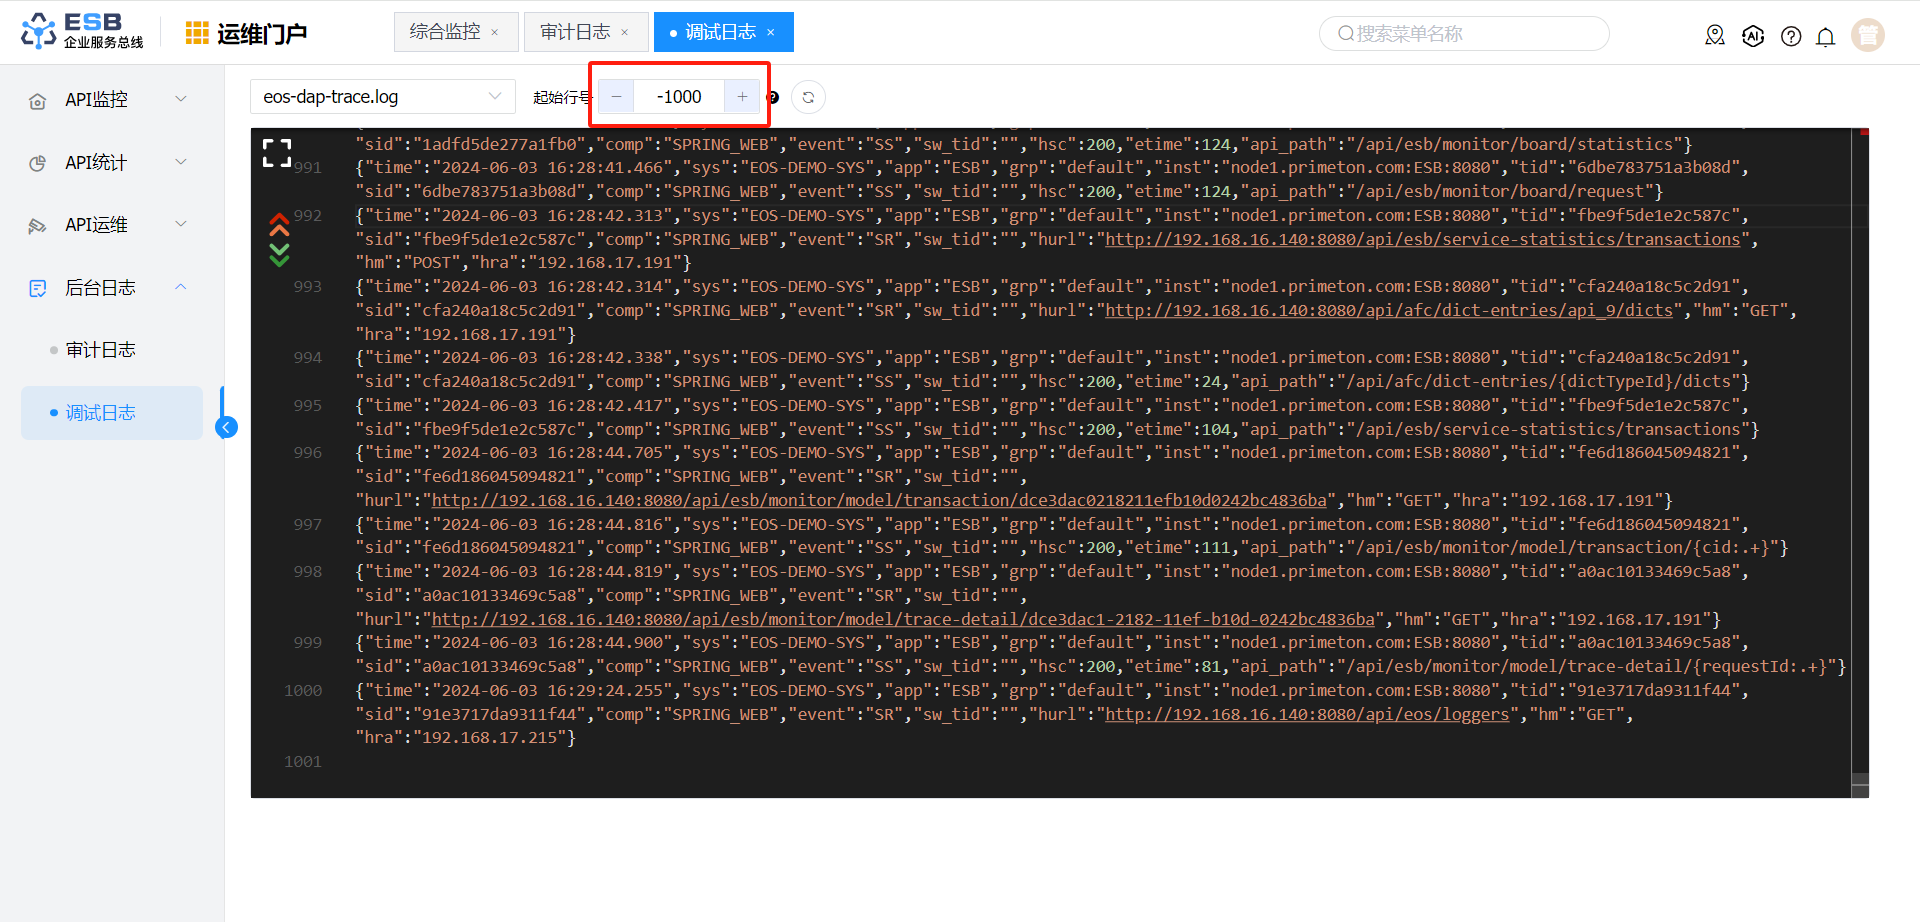1920x922 pixels.
Task: Increase the start line number
Action: pos(742,97)
